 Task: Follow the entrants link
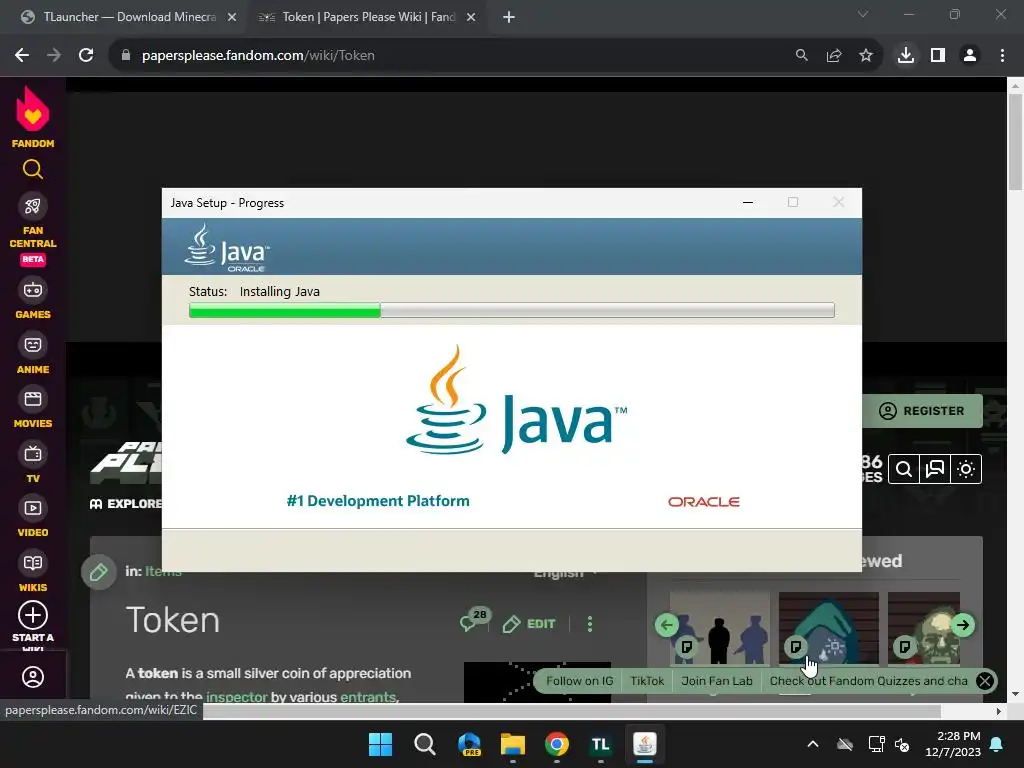pyautogui.click(x=369, y=697)
